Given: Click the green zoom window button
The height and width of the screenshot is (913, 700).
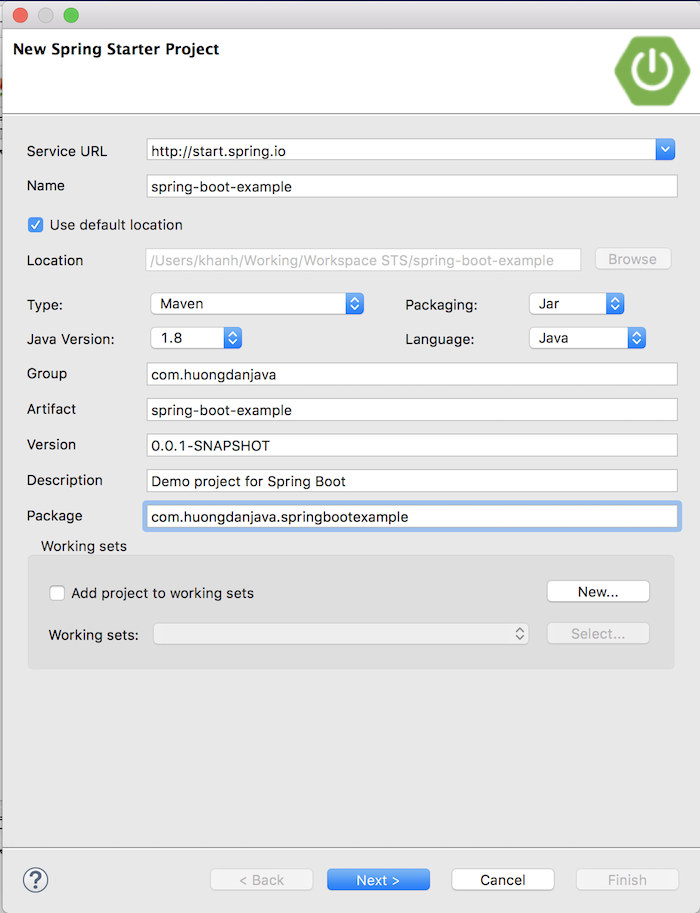Looking at the screenshot, I should pos(71,15).
